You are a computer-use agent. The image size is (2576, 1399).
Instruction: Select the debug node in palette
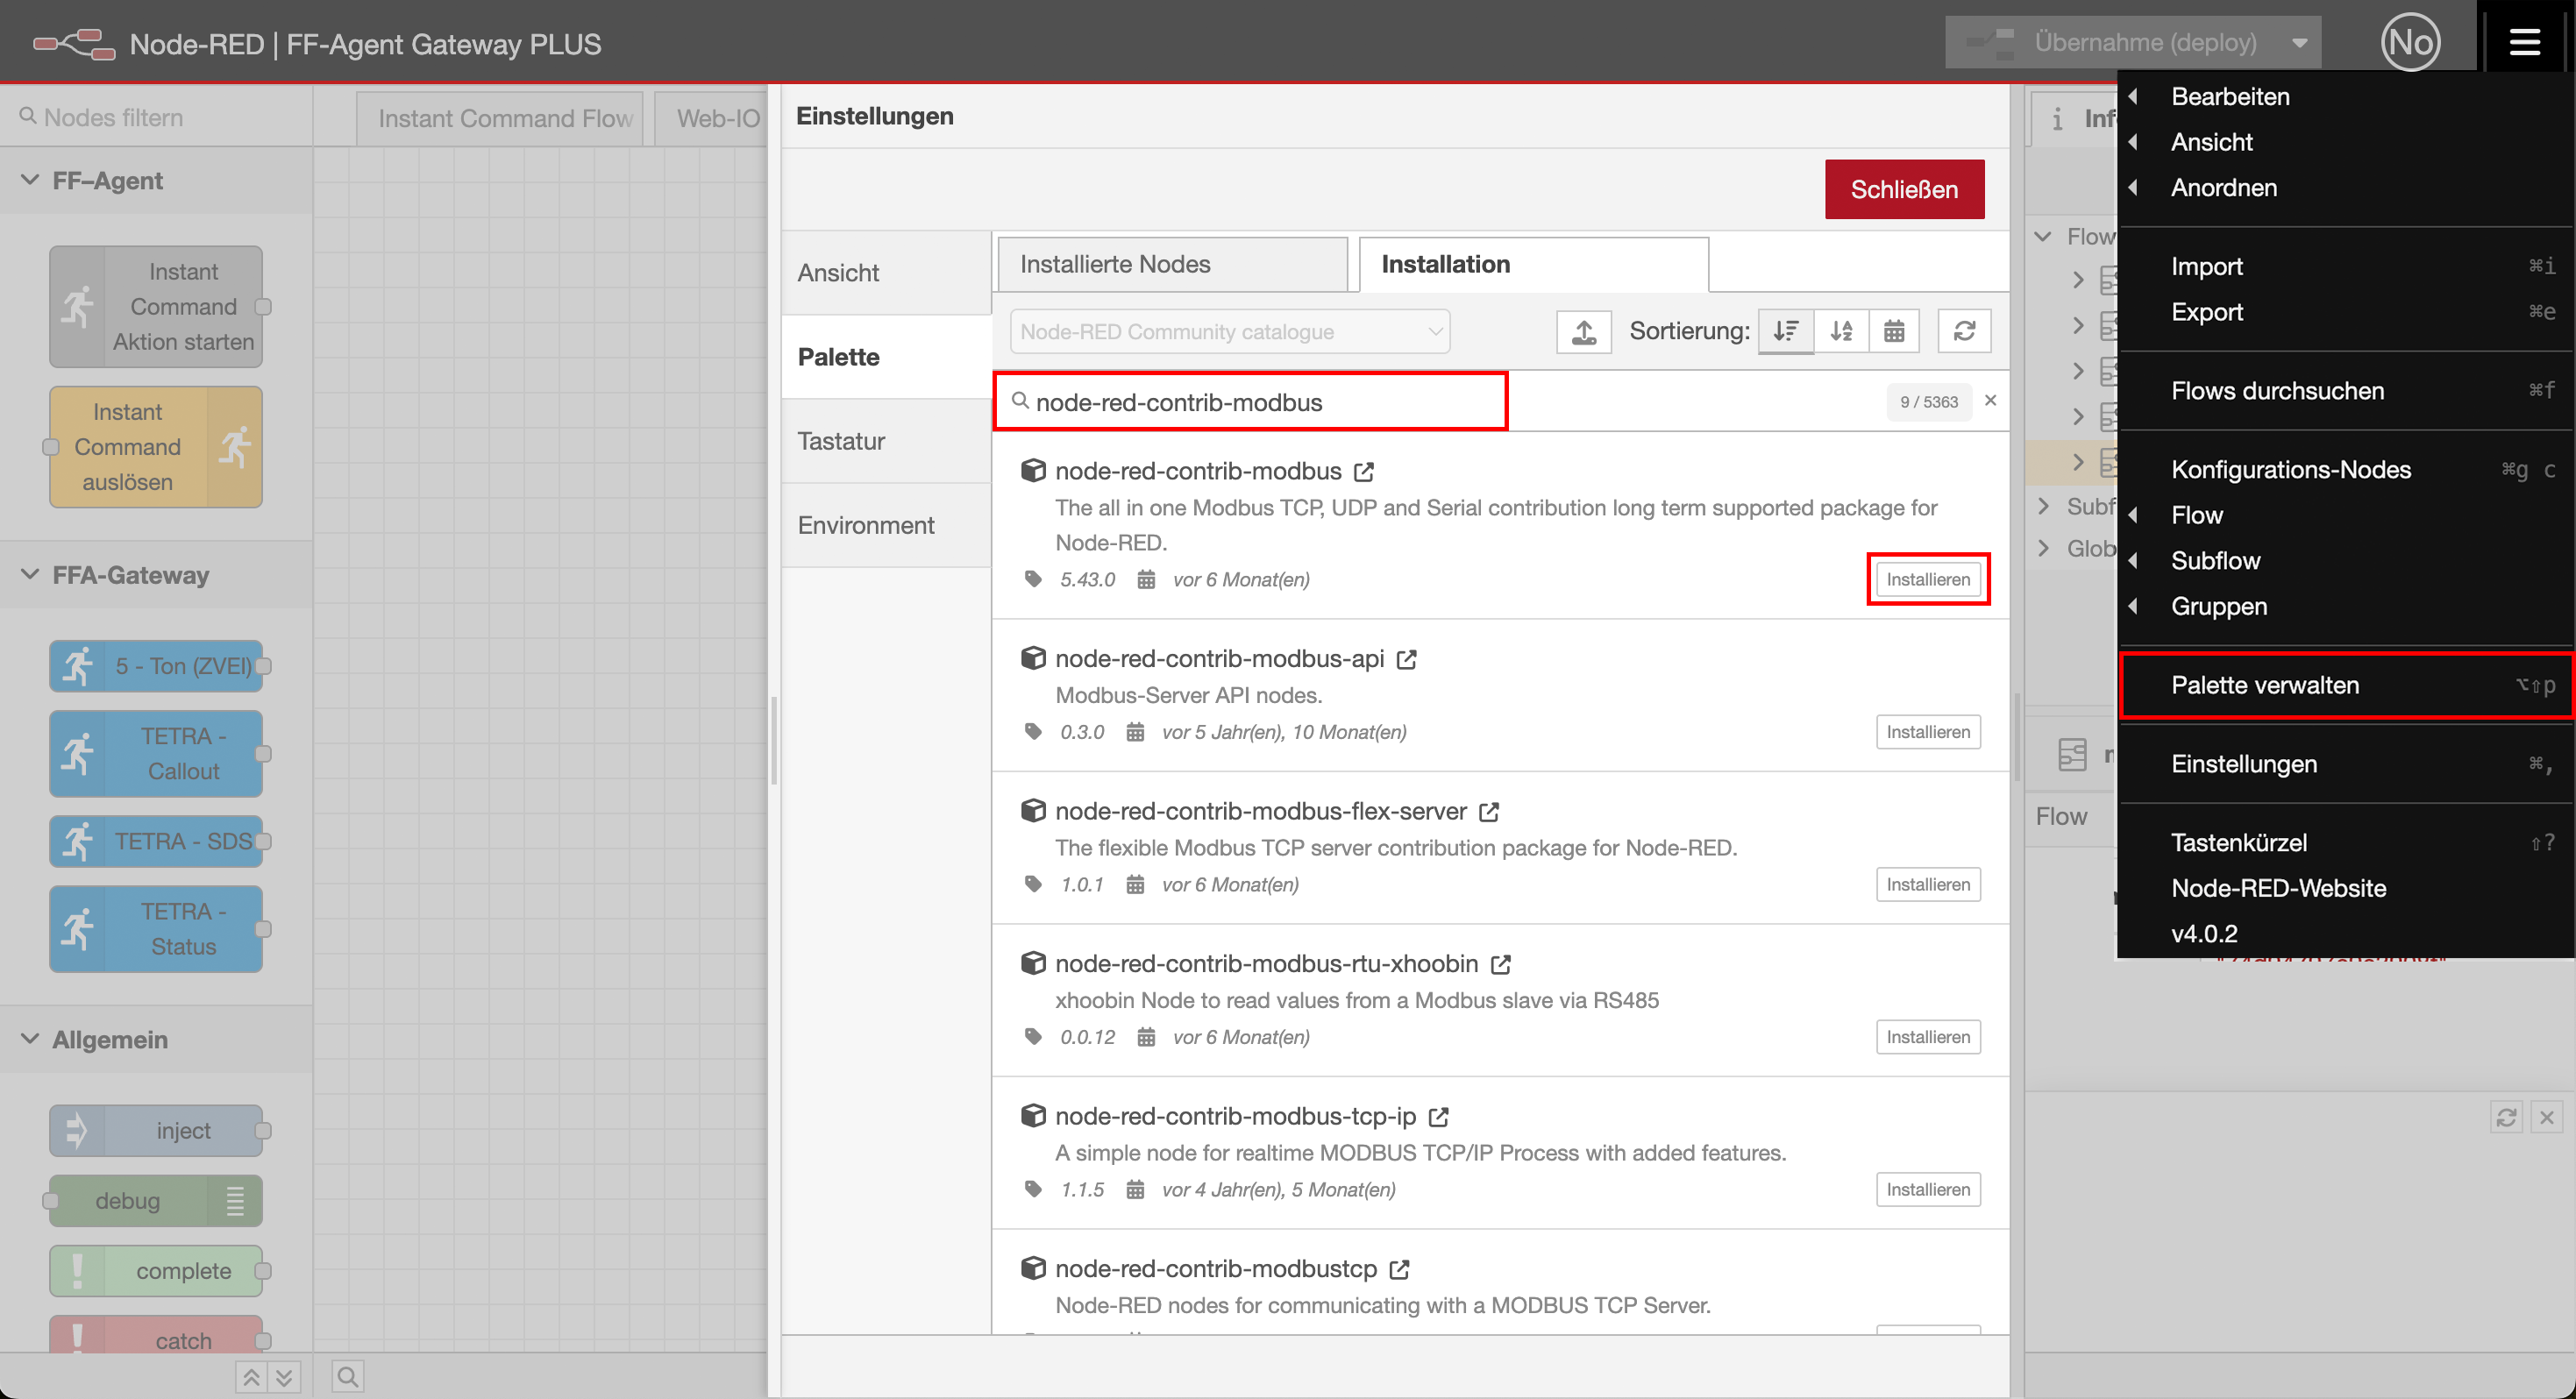coord(156,1201)
